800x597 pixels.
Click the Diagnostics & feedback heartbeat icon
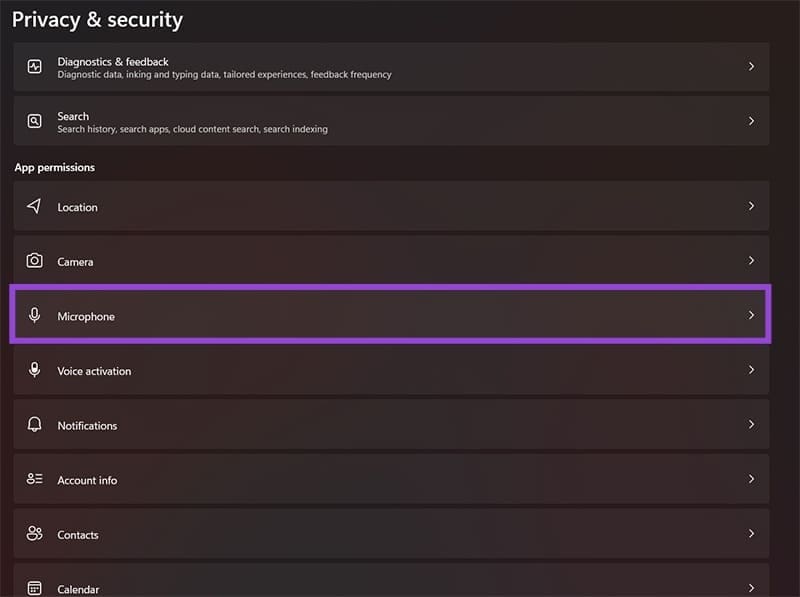(35, 67)
